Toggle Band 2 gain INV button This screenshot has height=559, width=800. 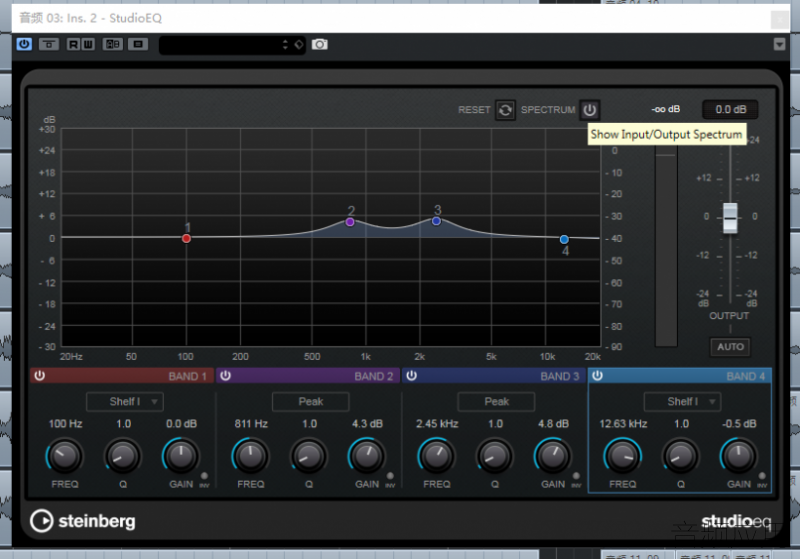coord(390,476)
